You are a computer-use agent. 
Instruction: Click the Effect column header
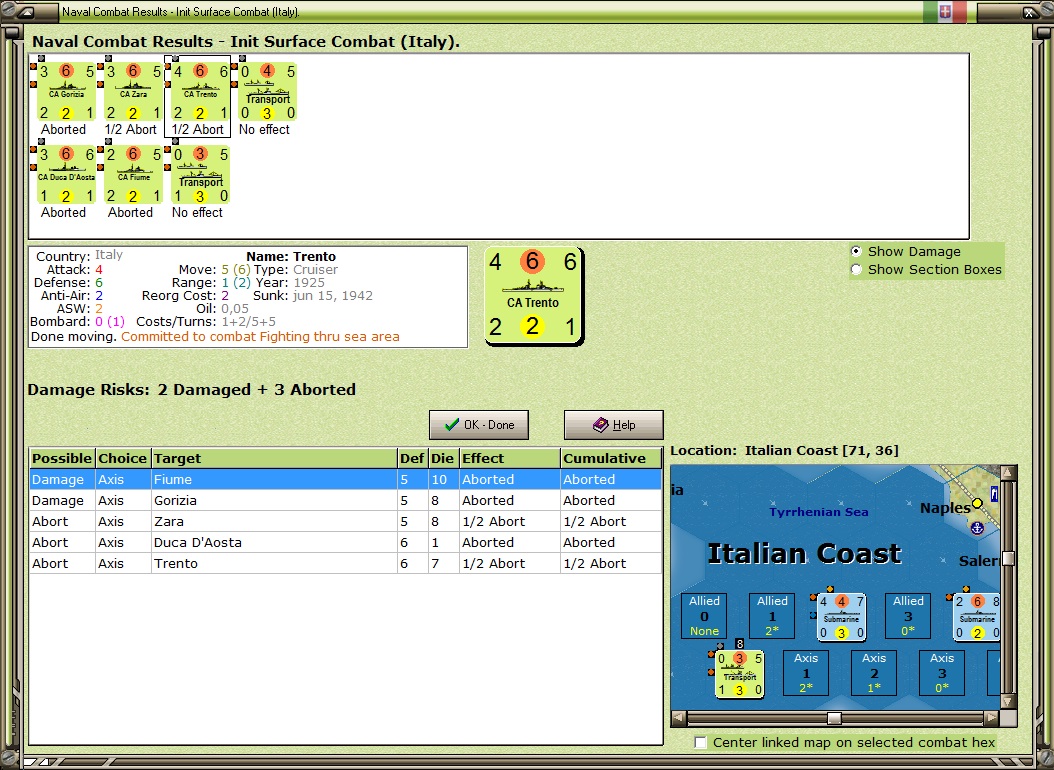click(x=510, y=458)
